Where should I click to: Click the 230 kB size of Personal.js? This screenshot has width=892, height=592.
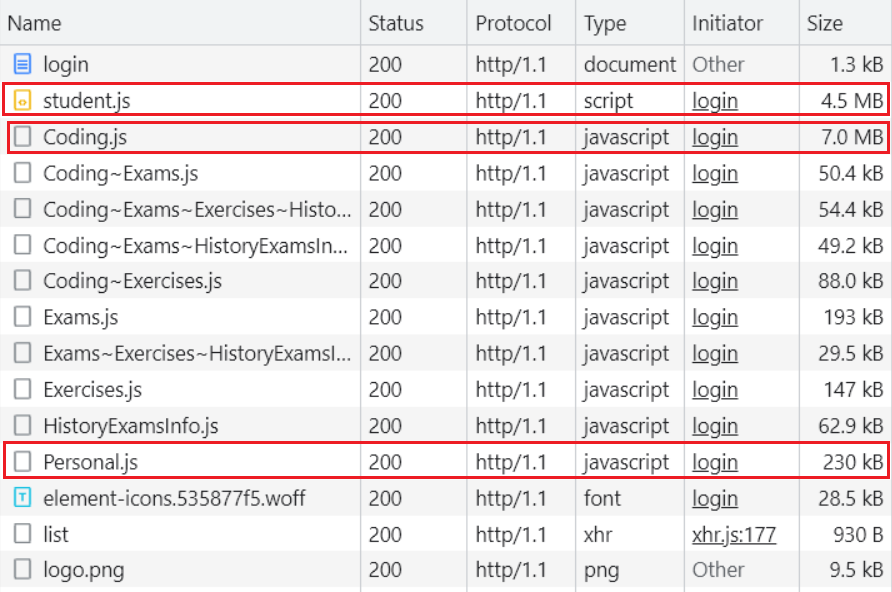(853, 462)
